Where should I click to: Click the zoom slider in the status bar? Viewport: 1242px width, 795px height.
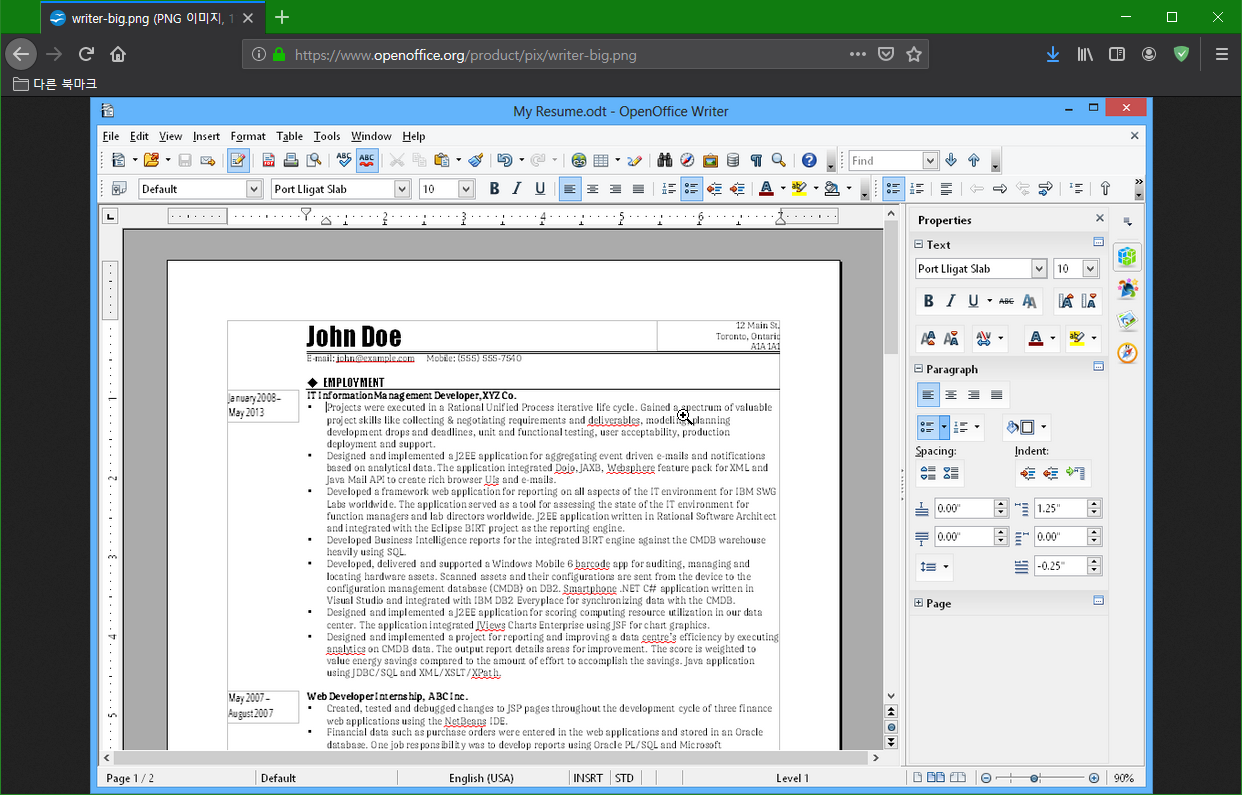1038,778
